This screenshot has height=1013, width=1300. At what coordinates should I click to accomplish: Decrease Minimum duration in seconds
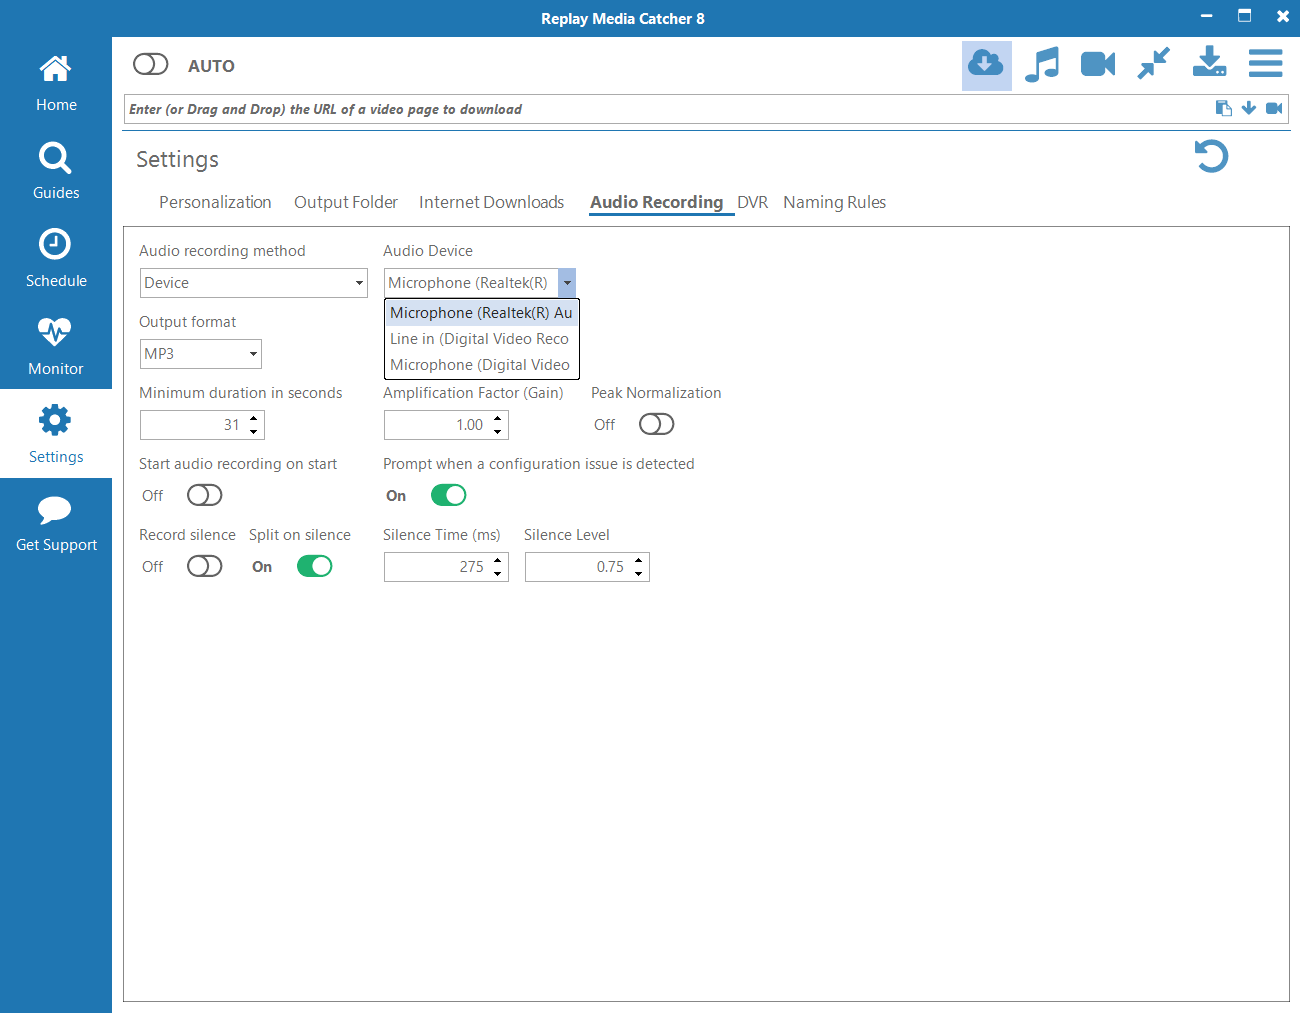[254, 432]
